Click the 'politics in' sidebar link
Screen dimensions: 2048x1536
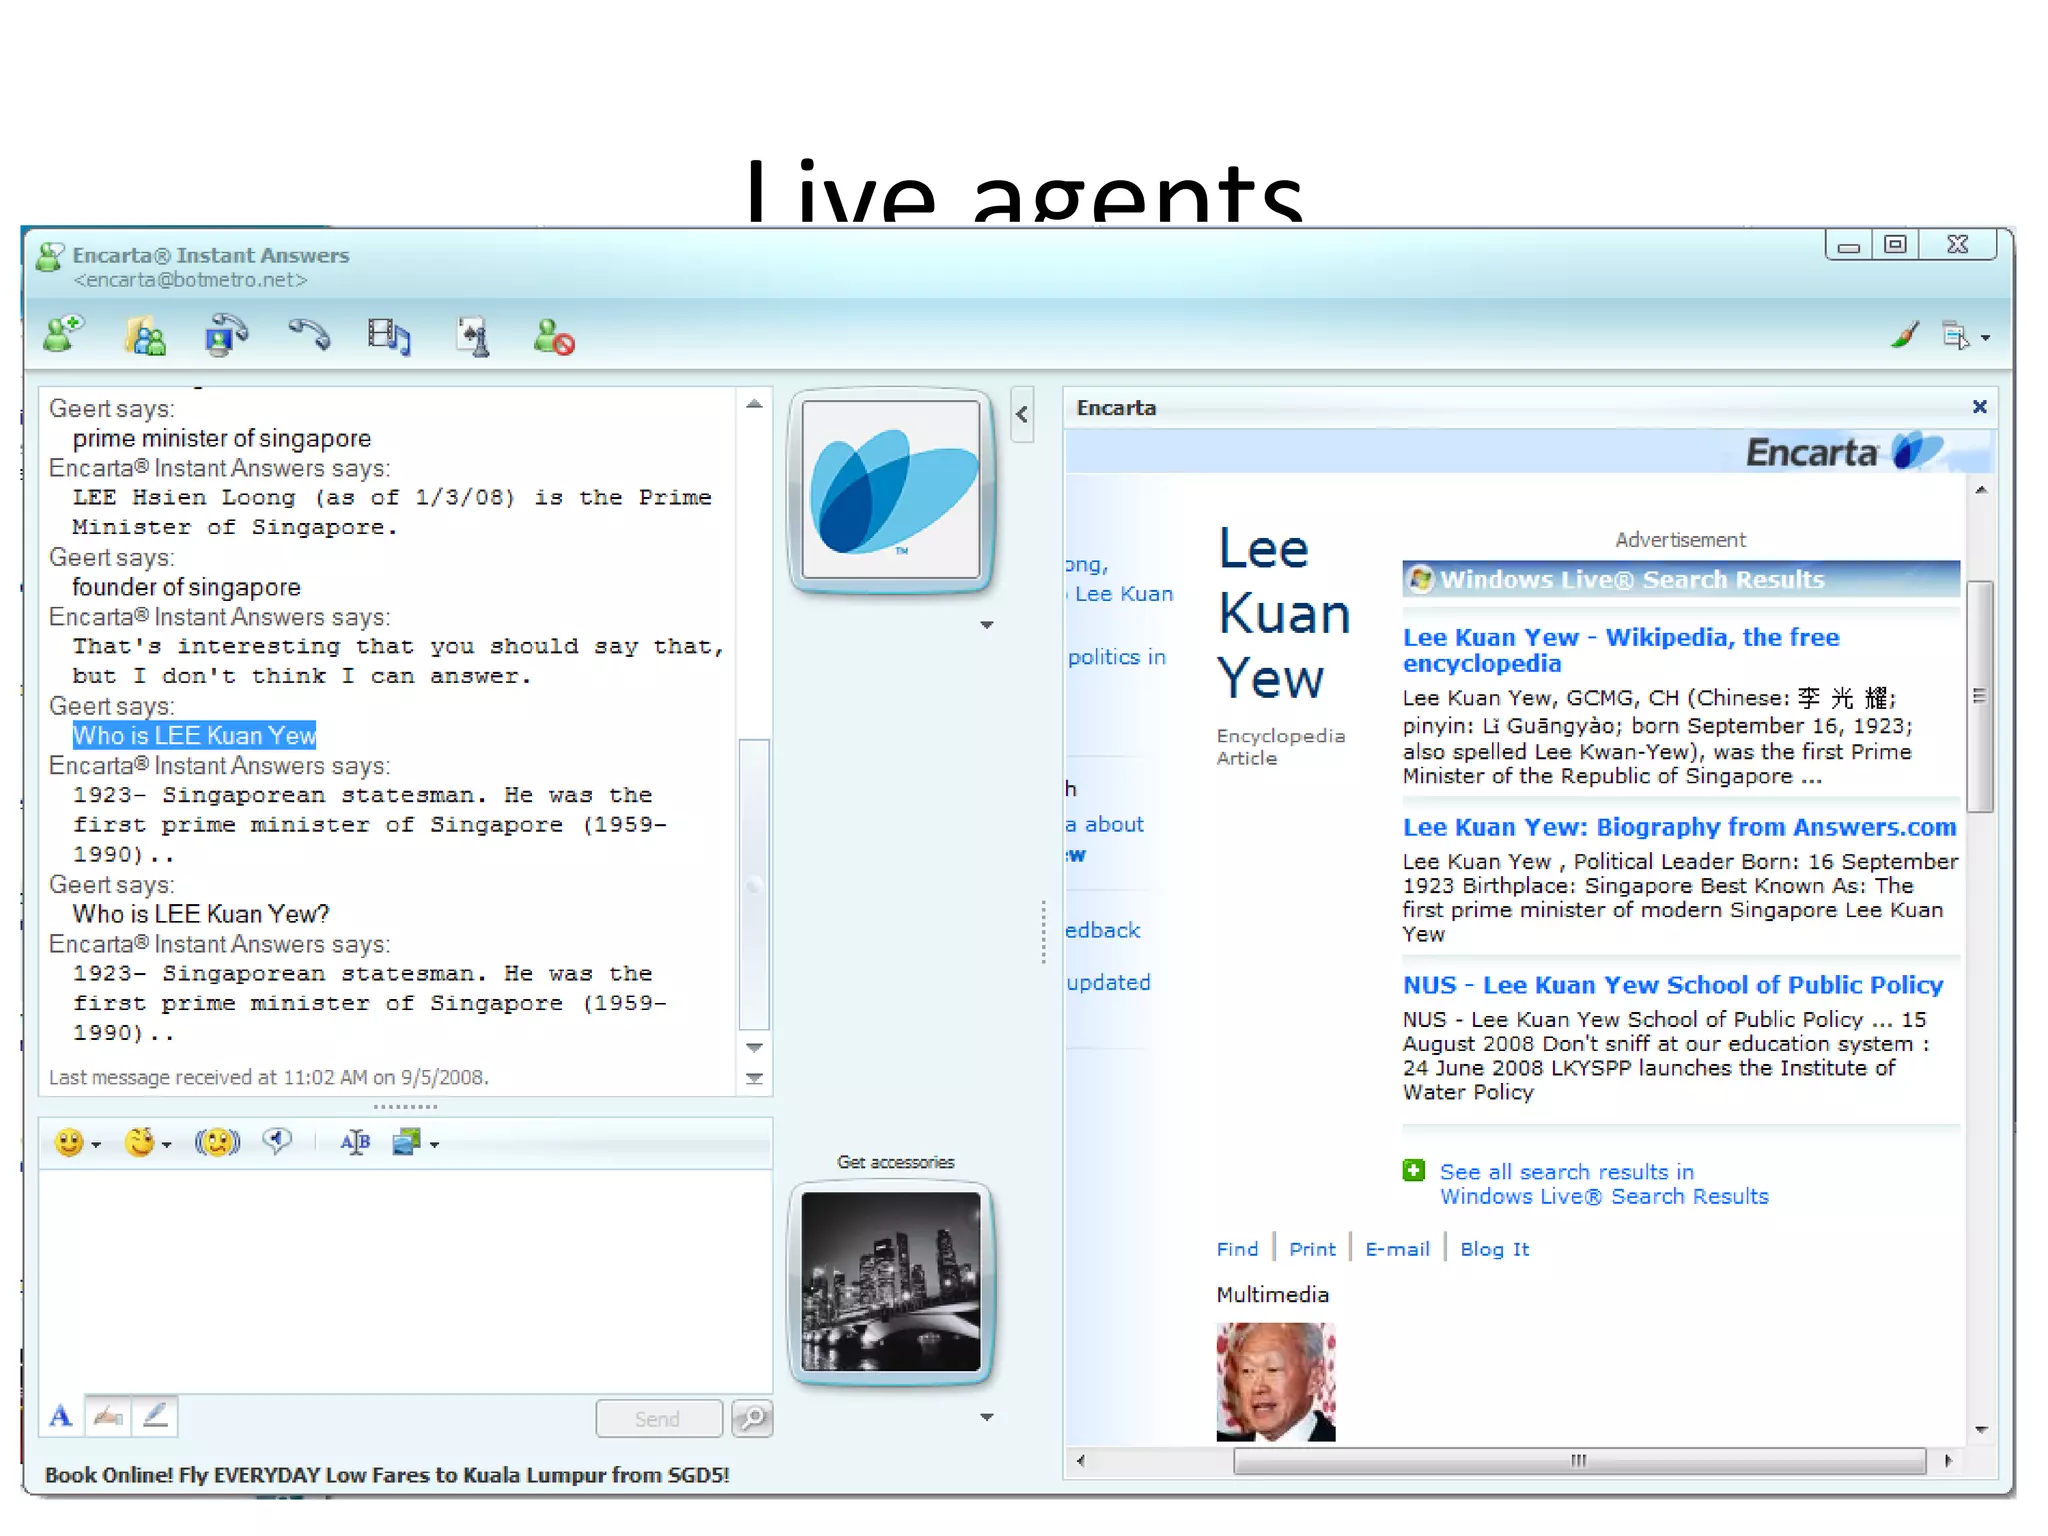point(1117,657)
